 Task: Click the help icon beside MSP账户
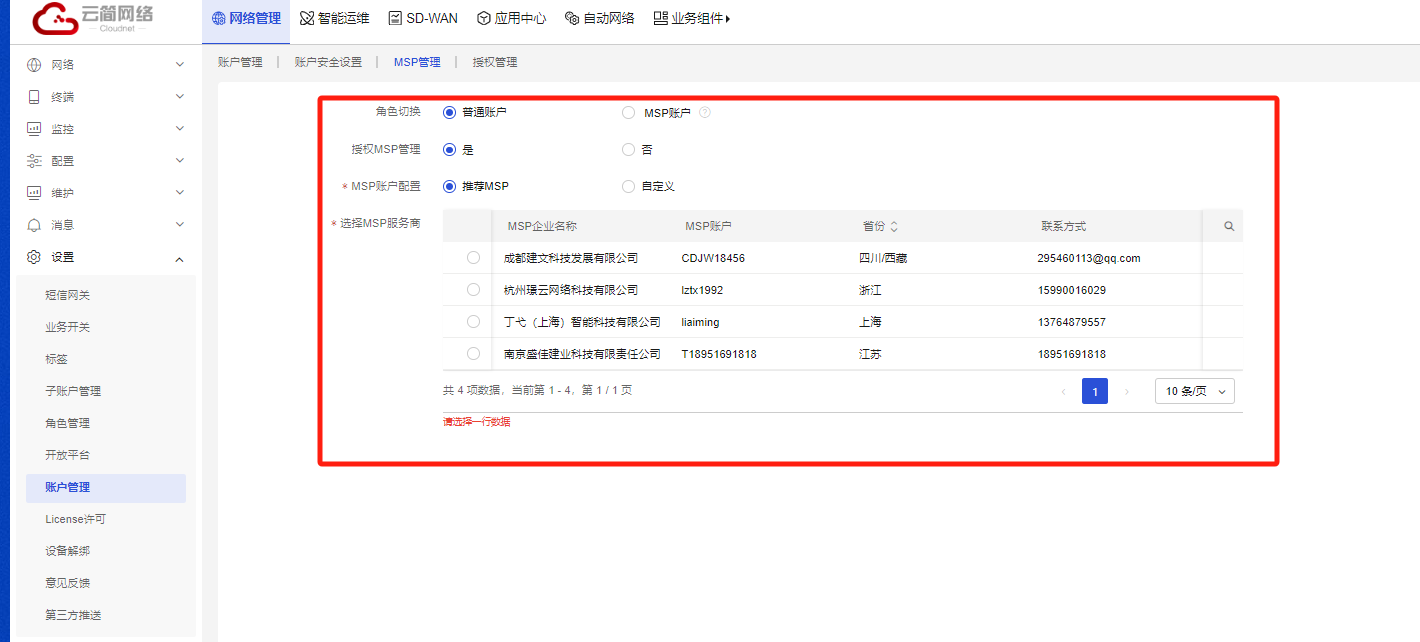coord(705,113)
